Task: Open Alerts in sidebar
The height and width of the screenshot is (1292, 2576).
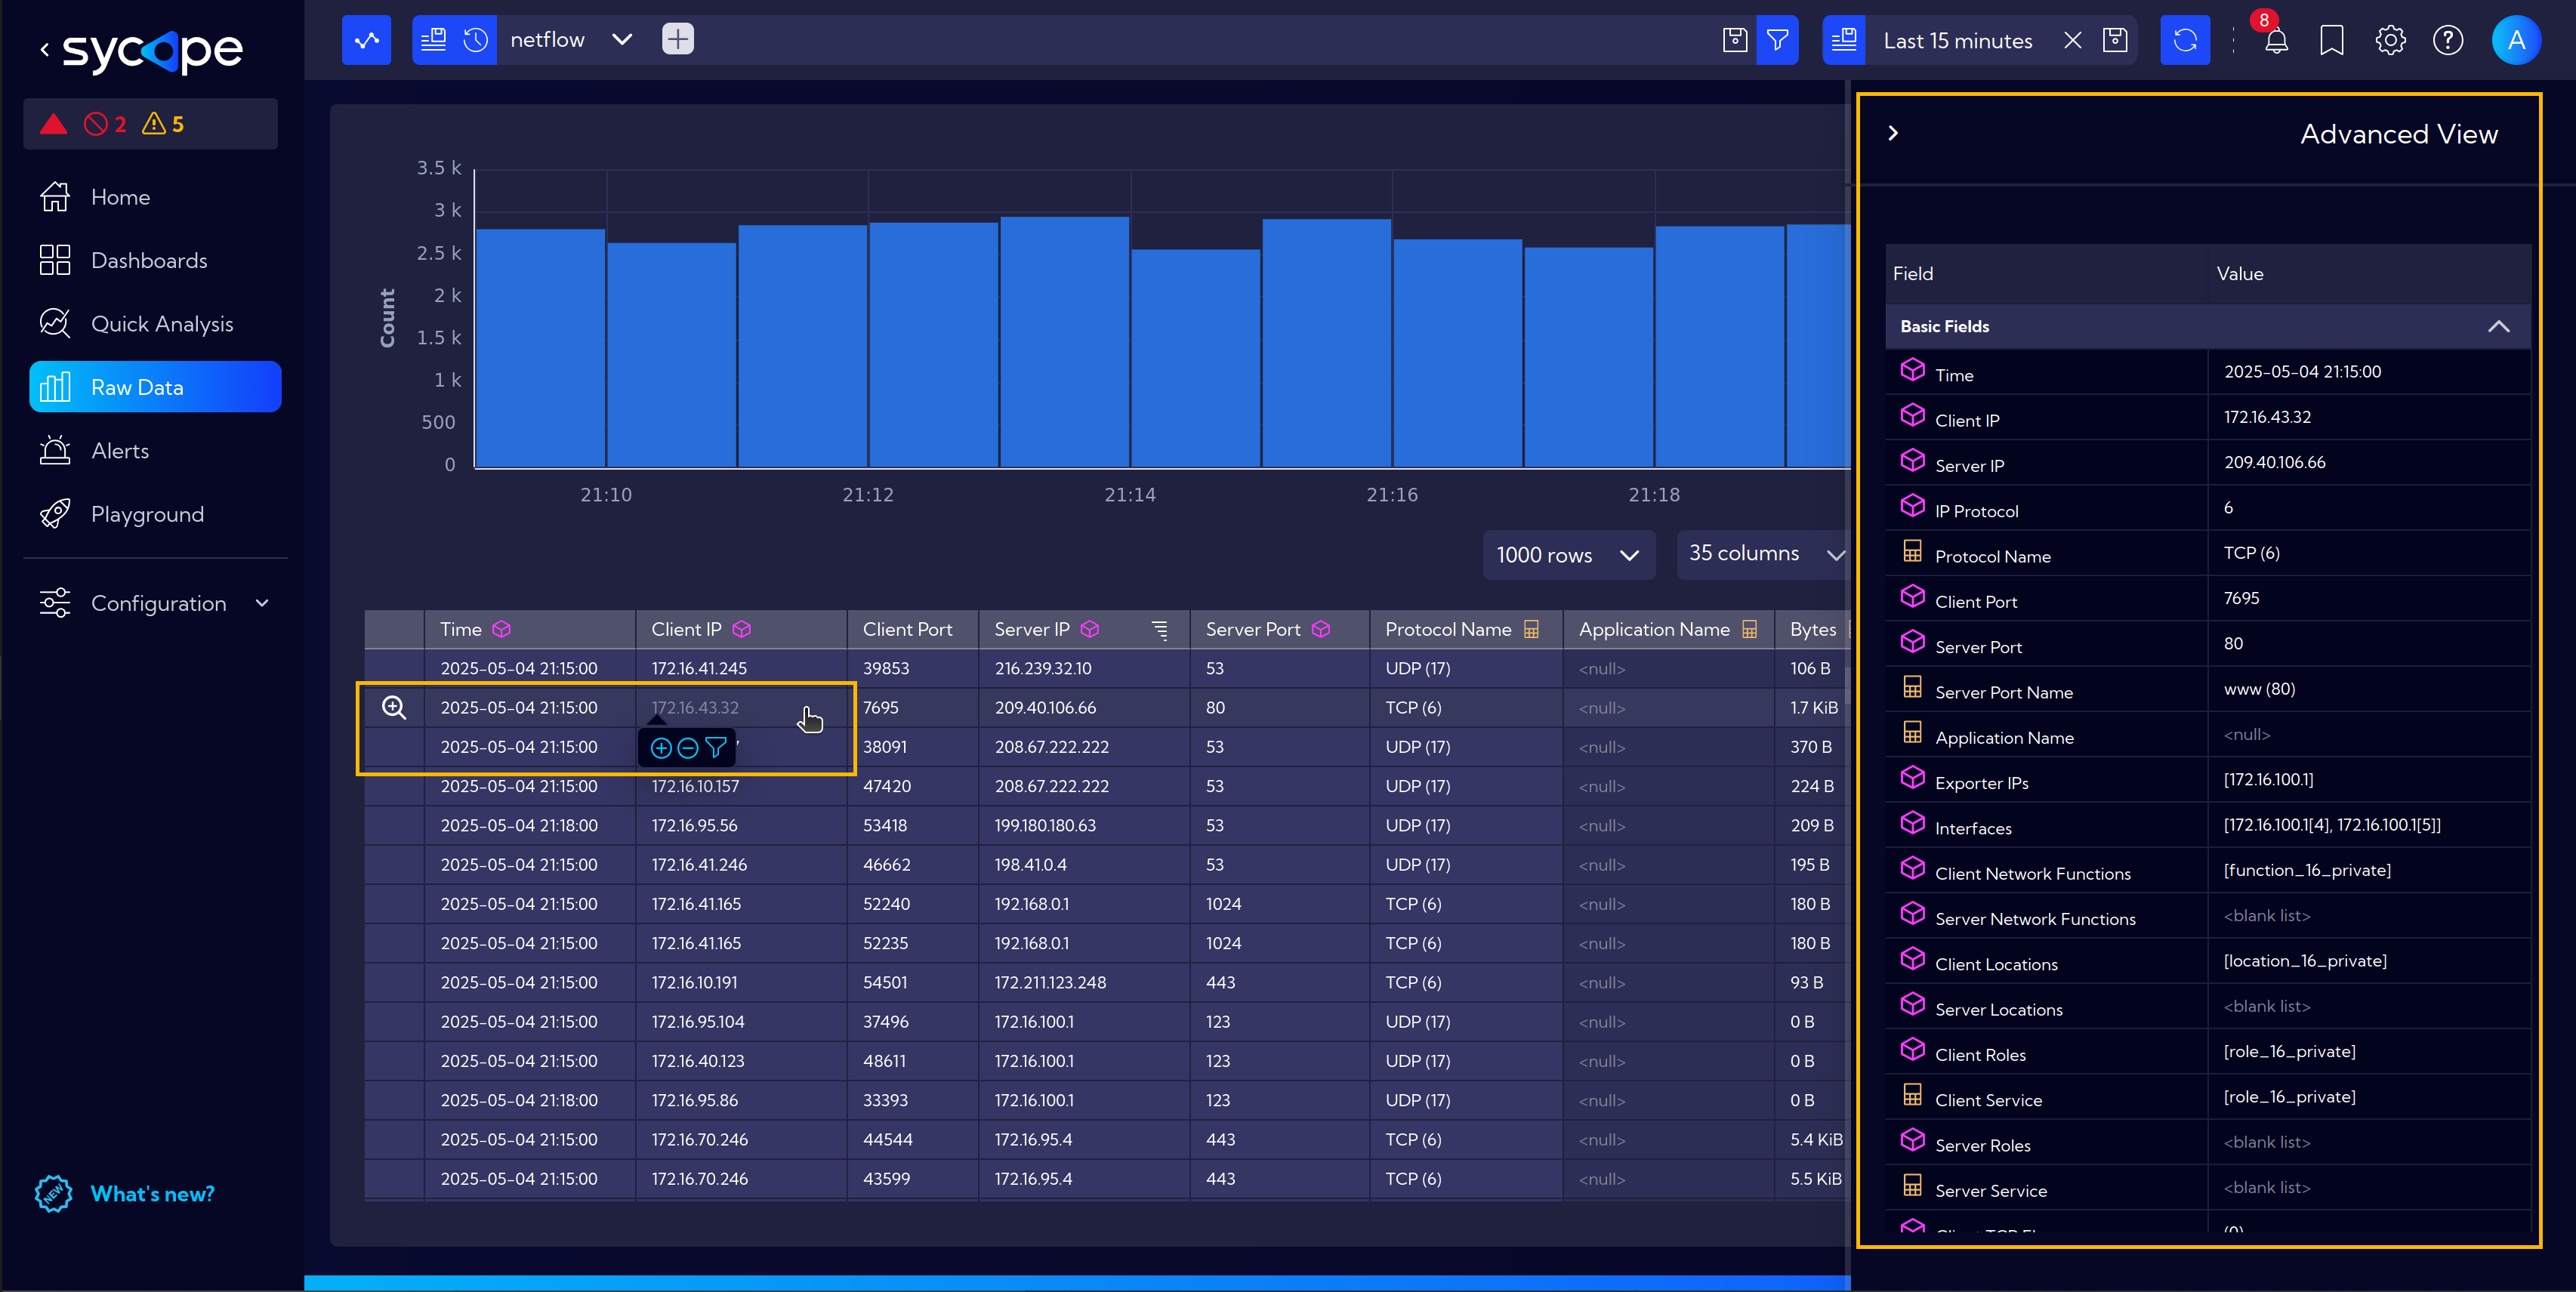Action: [x=155, y=451]
